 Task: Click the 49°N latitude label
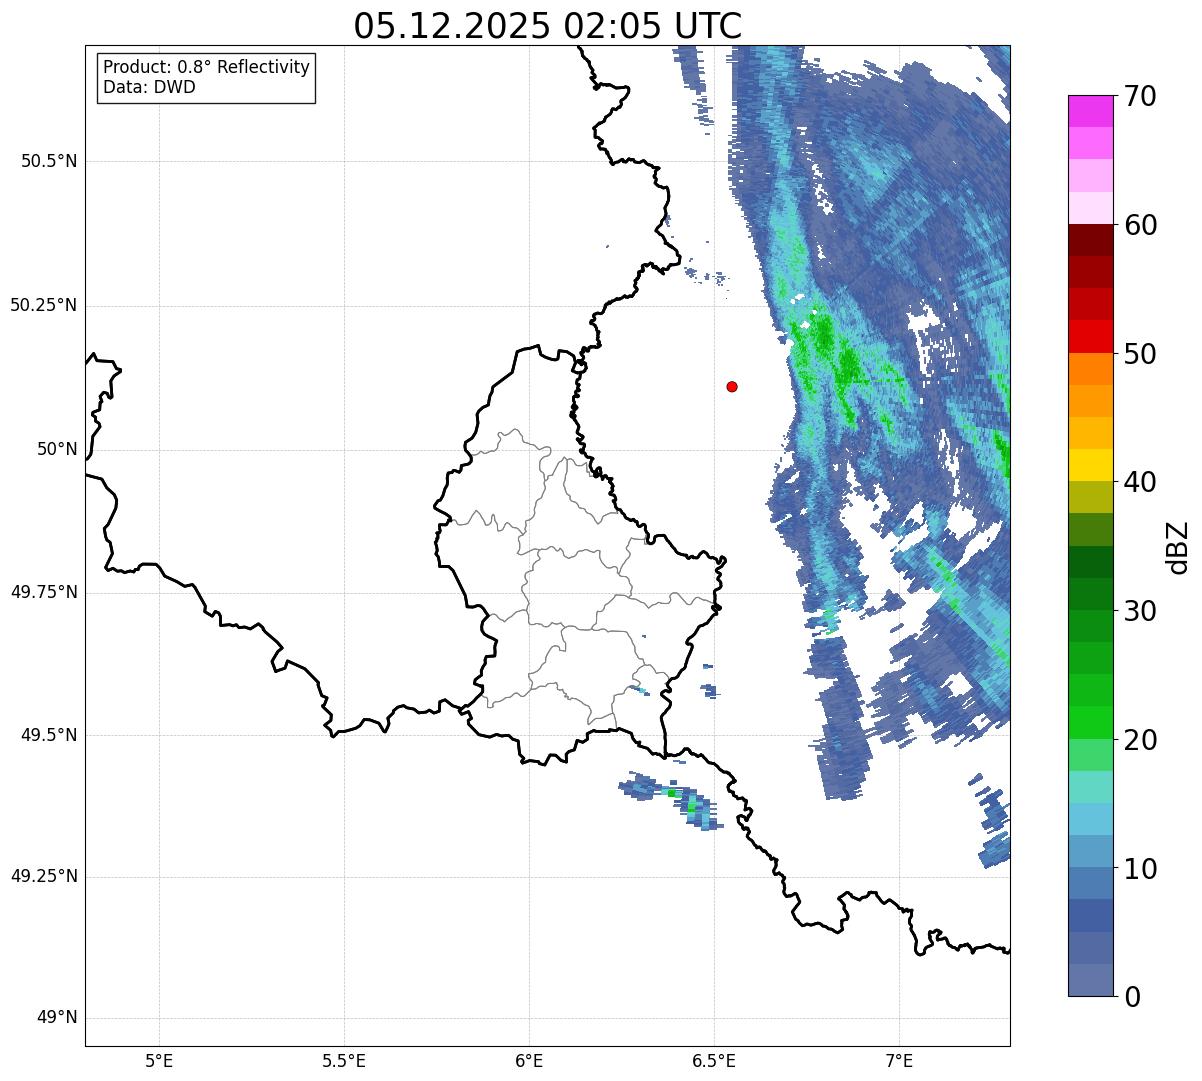click(57, 1018)
